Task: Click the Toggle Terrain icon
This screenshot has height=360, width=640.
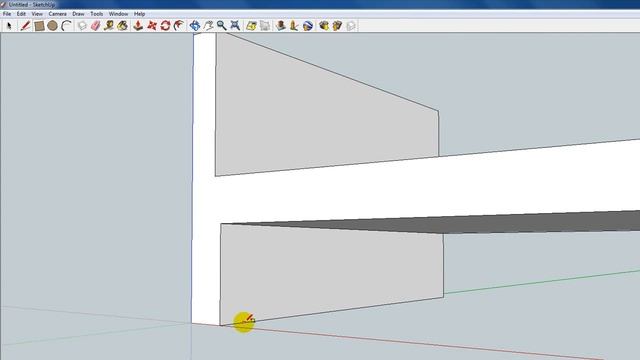Action: [265, 26]
